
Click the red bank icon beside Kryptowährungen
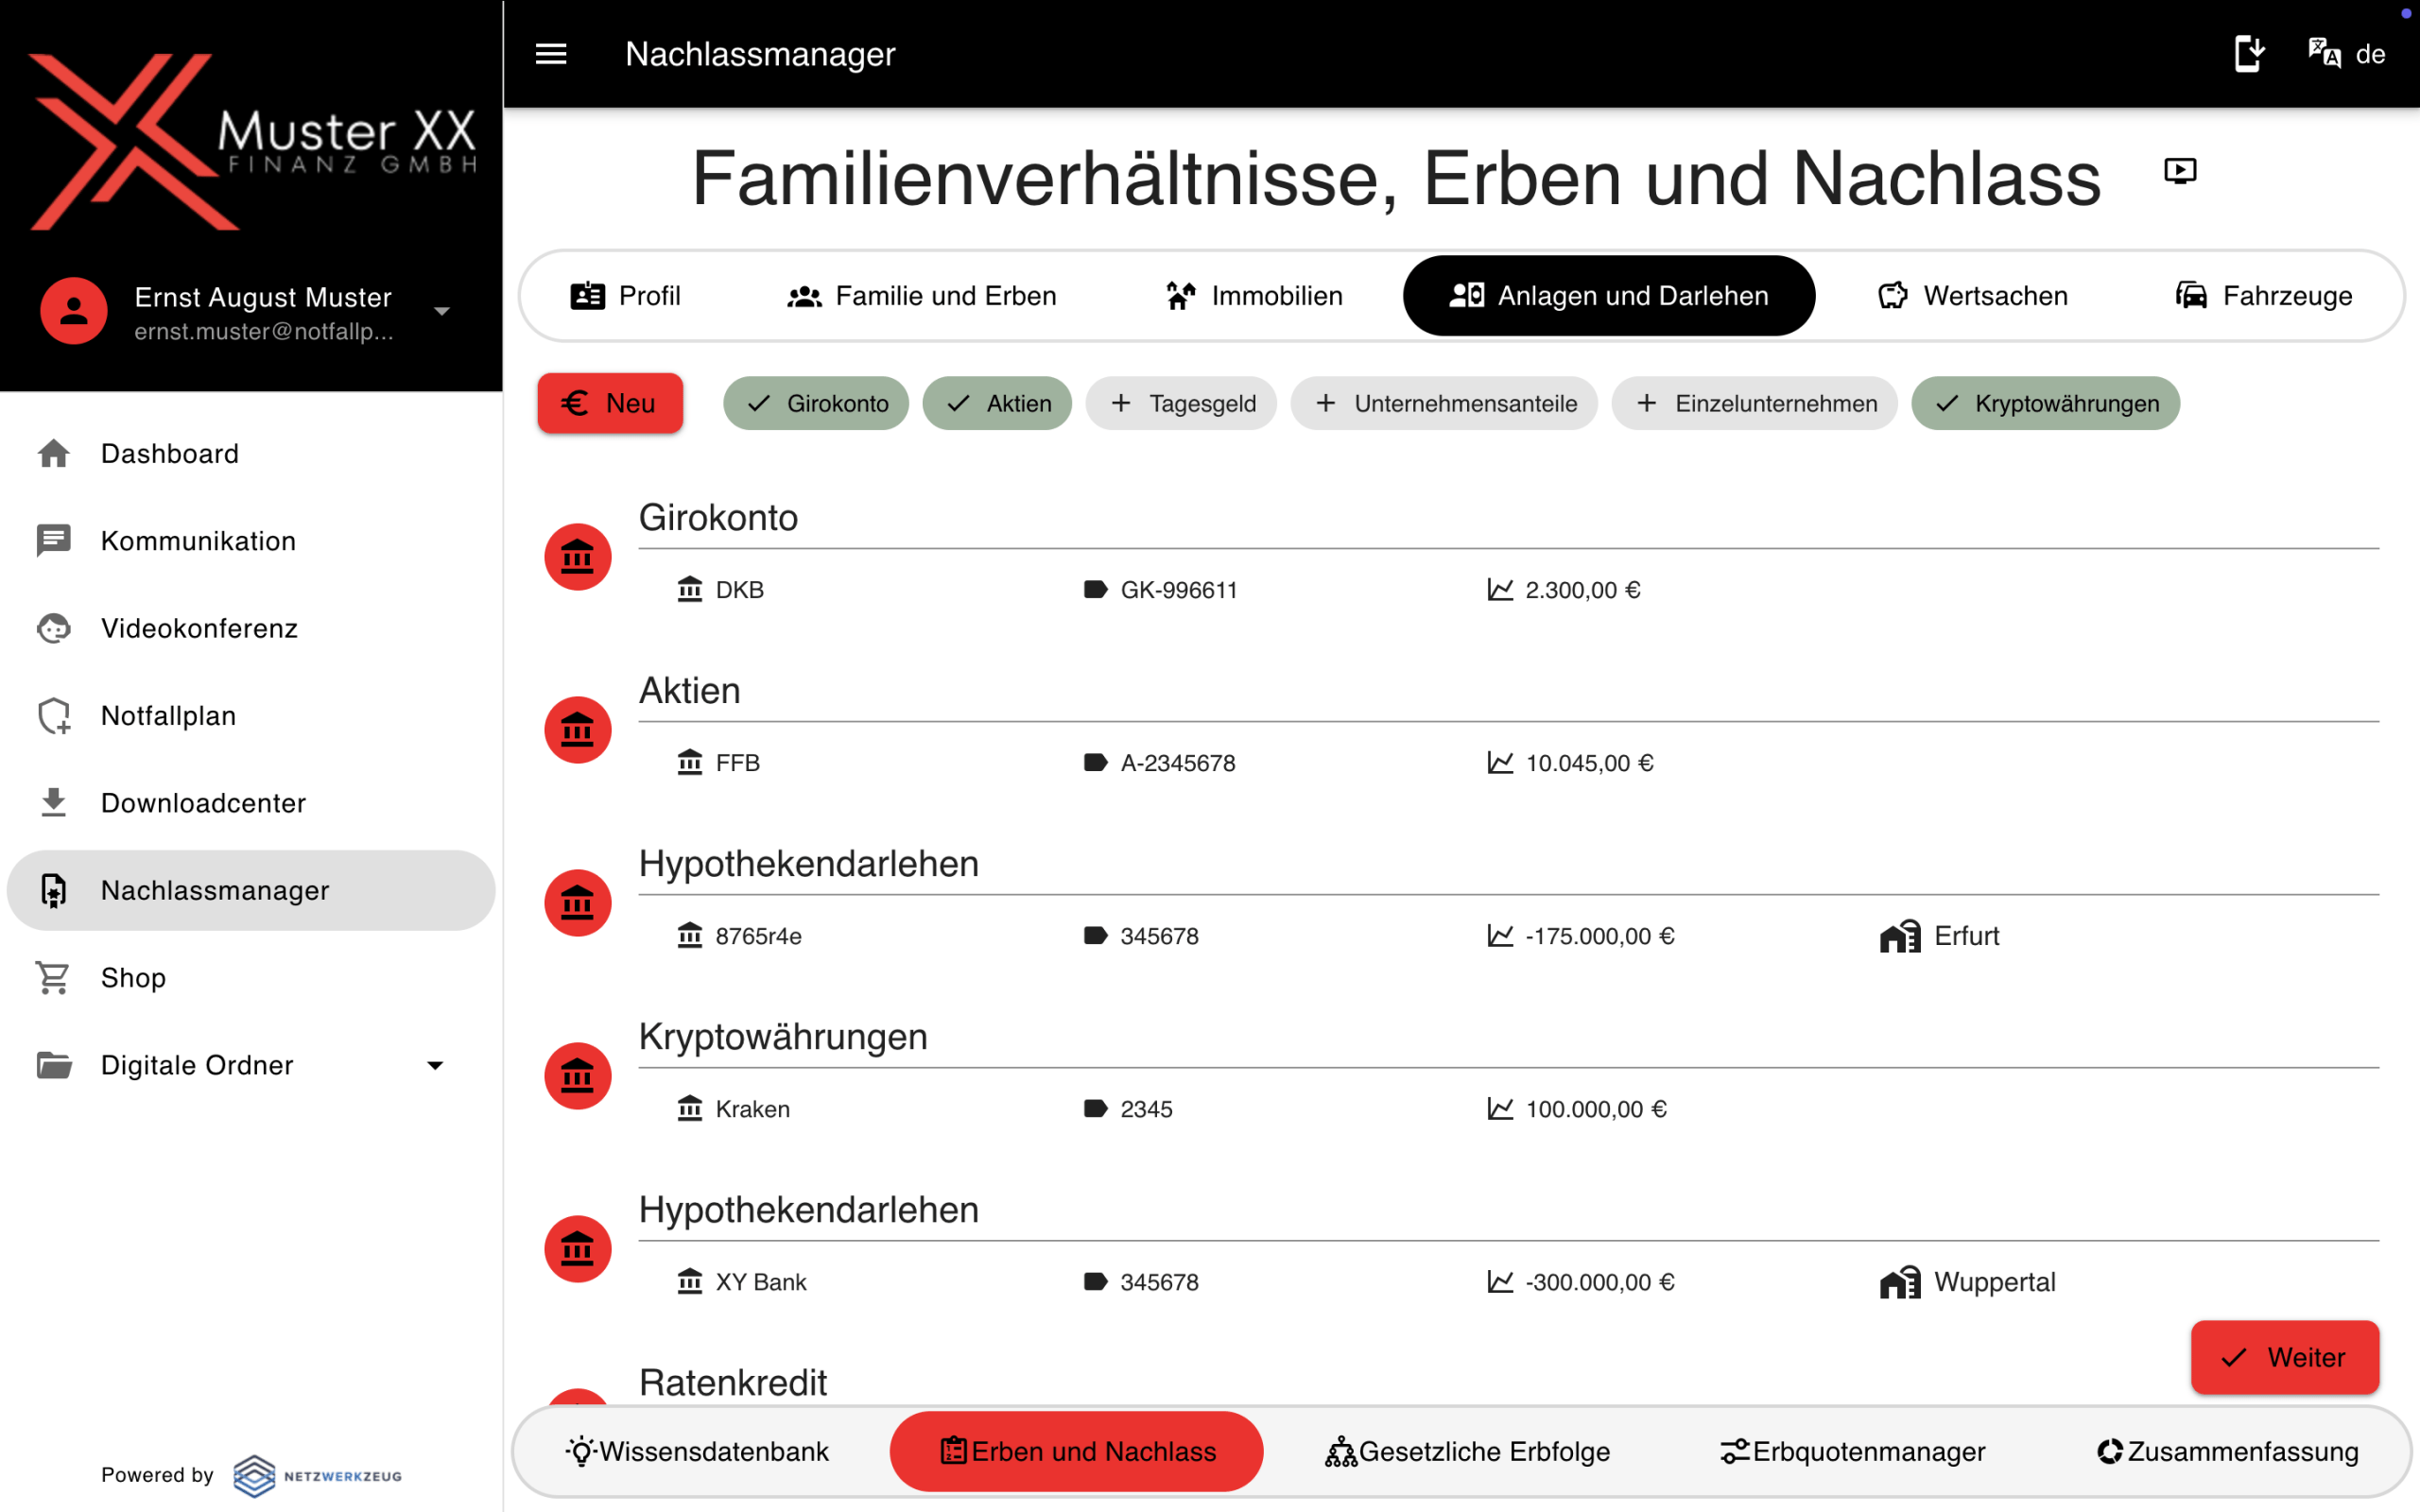[578, 1076]
